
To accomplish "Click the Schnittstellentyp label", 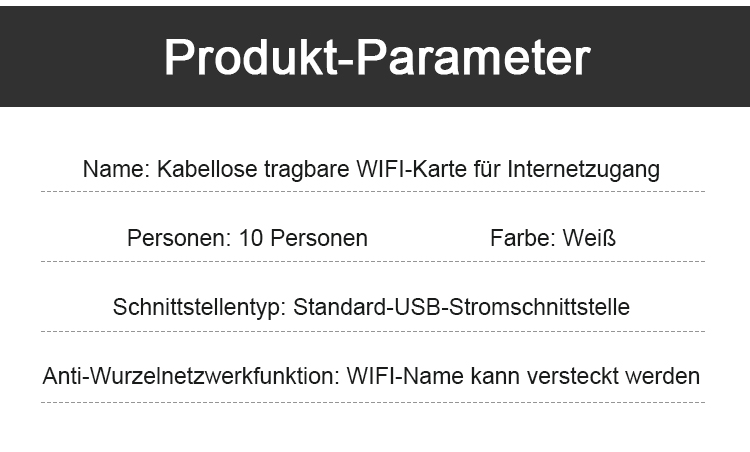I will click(199, 307).
